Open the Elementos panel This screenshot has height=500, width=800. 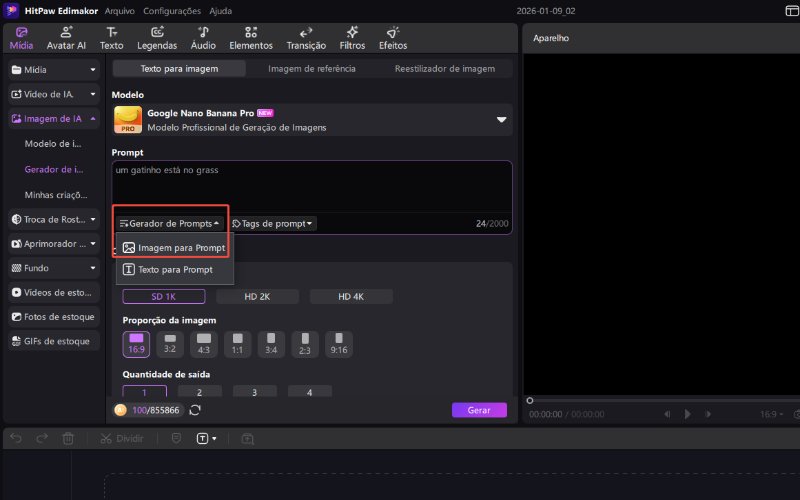(x=250, y=38)
